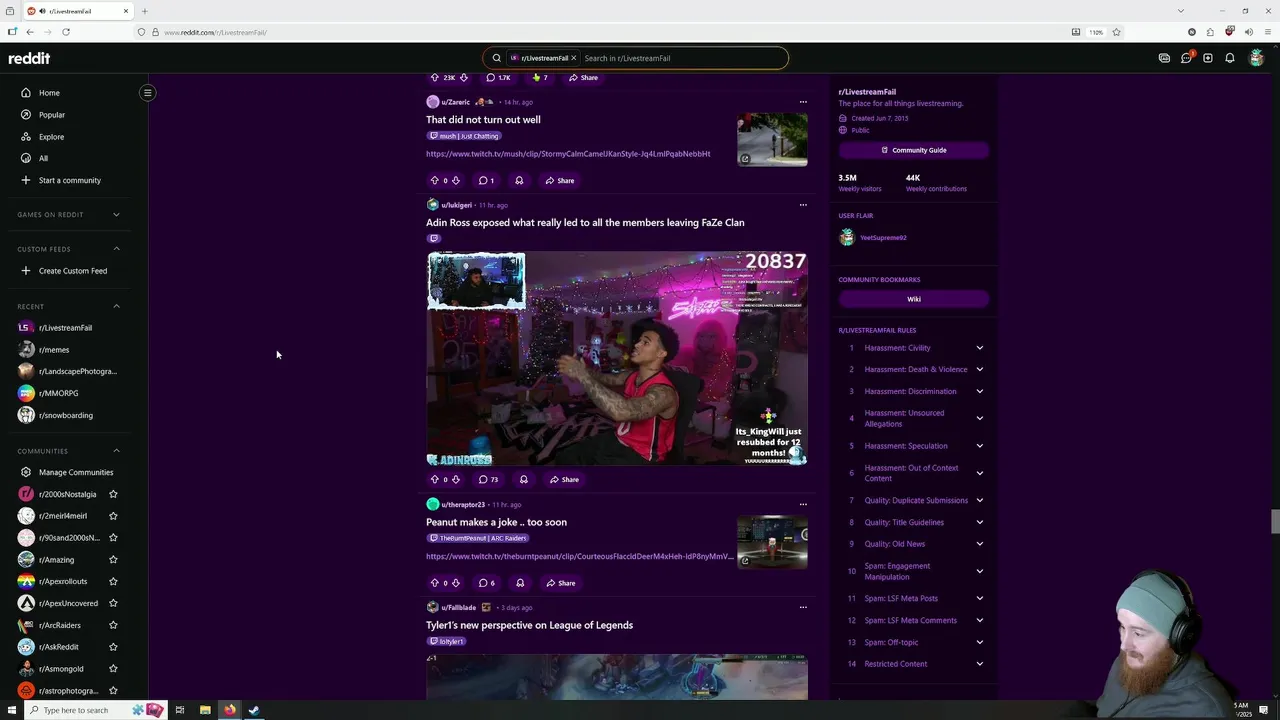
Task: Favorite r/2000sNostalgia with star
Action: pyautogui.click(x=113, y=494)
